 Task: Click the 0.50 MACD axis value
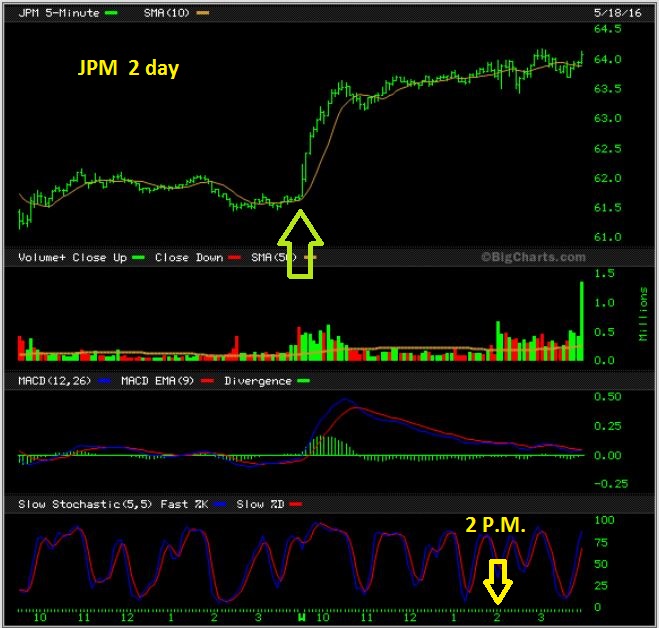[x=607, y=396]
